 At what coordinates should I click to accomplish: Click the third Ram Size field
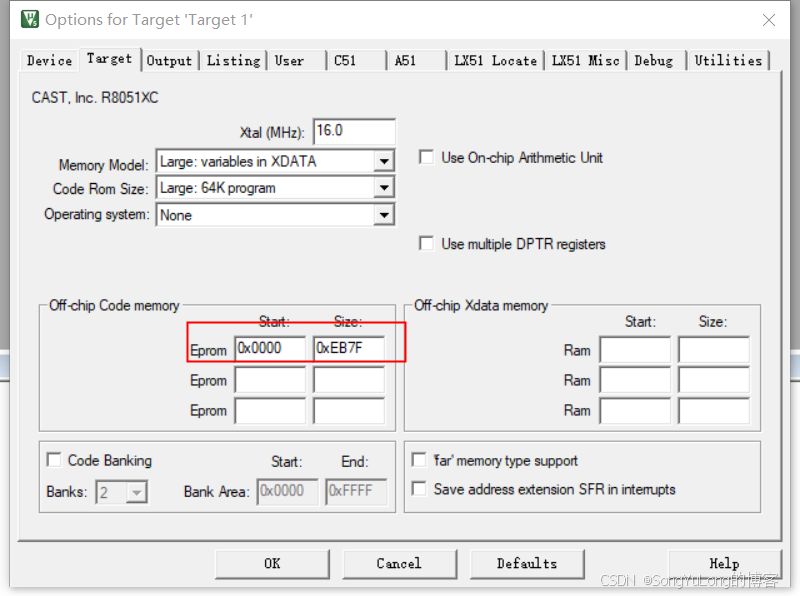click(714, 411)
